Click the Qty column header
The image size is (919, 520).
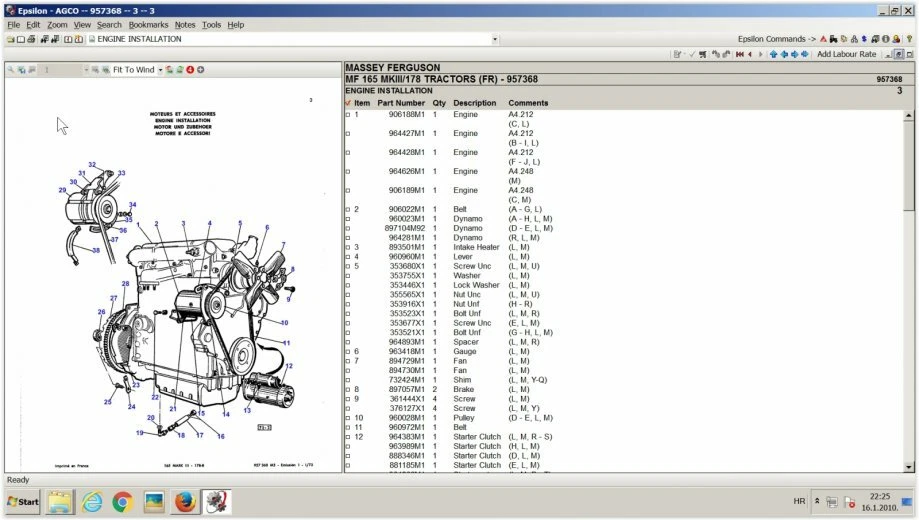[439, 103]
